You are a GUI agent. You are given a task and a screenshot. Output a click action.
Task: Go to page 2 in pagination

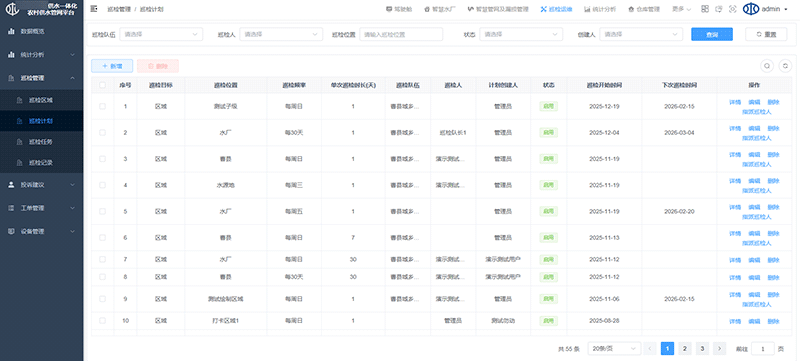tap(685, 349)
